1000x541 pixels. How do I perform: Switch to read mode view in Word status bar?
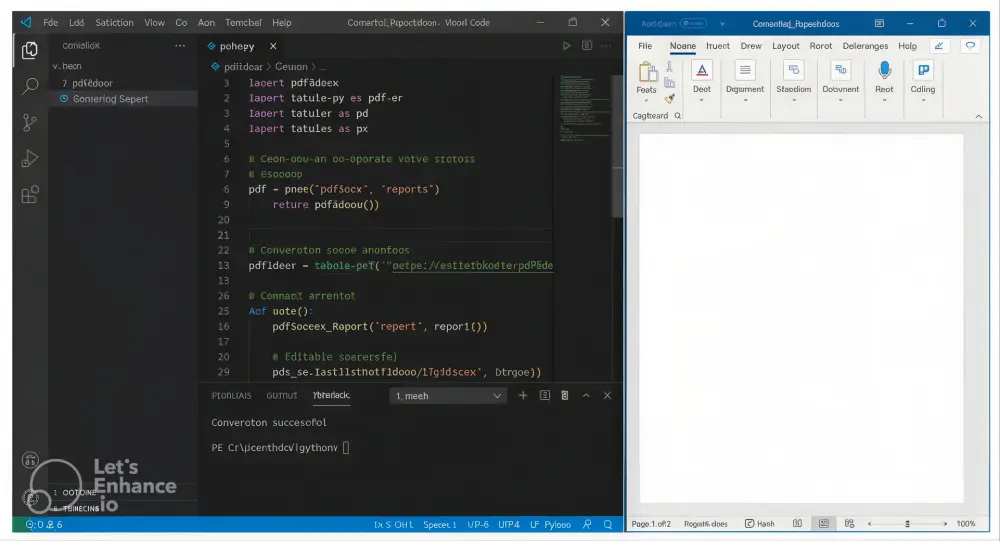(x=797, y=524)
